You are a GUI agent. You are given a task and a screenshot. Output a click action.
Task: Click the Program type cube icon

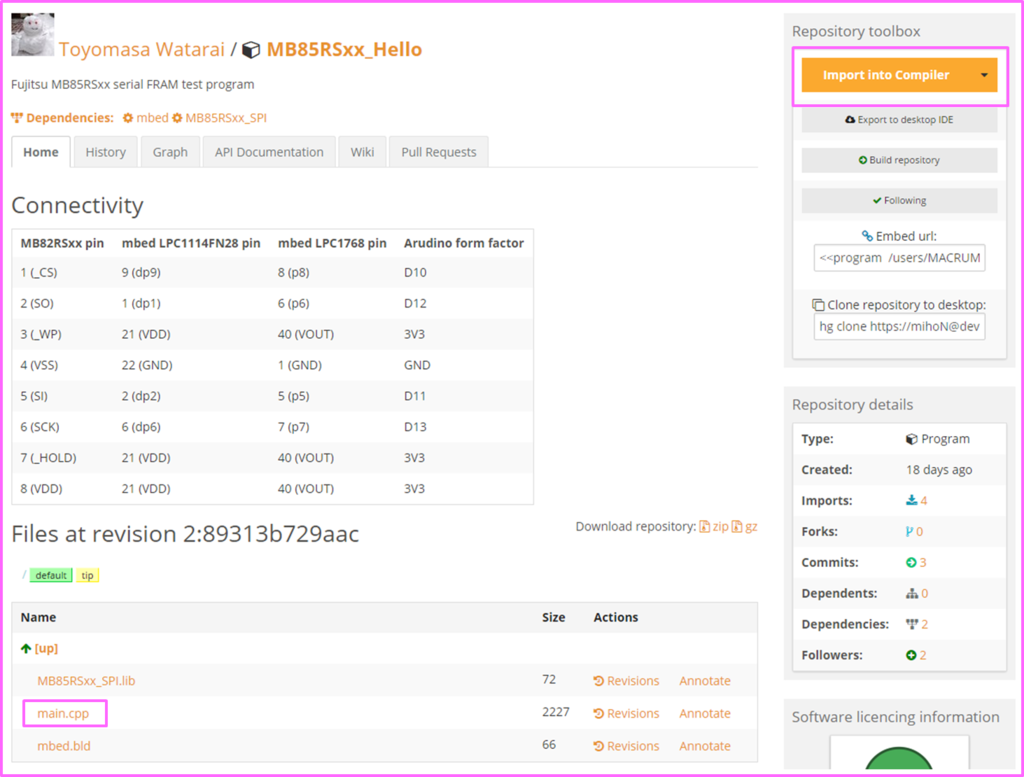click(x=912, y=439)
